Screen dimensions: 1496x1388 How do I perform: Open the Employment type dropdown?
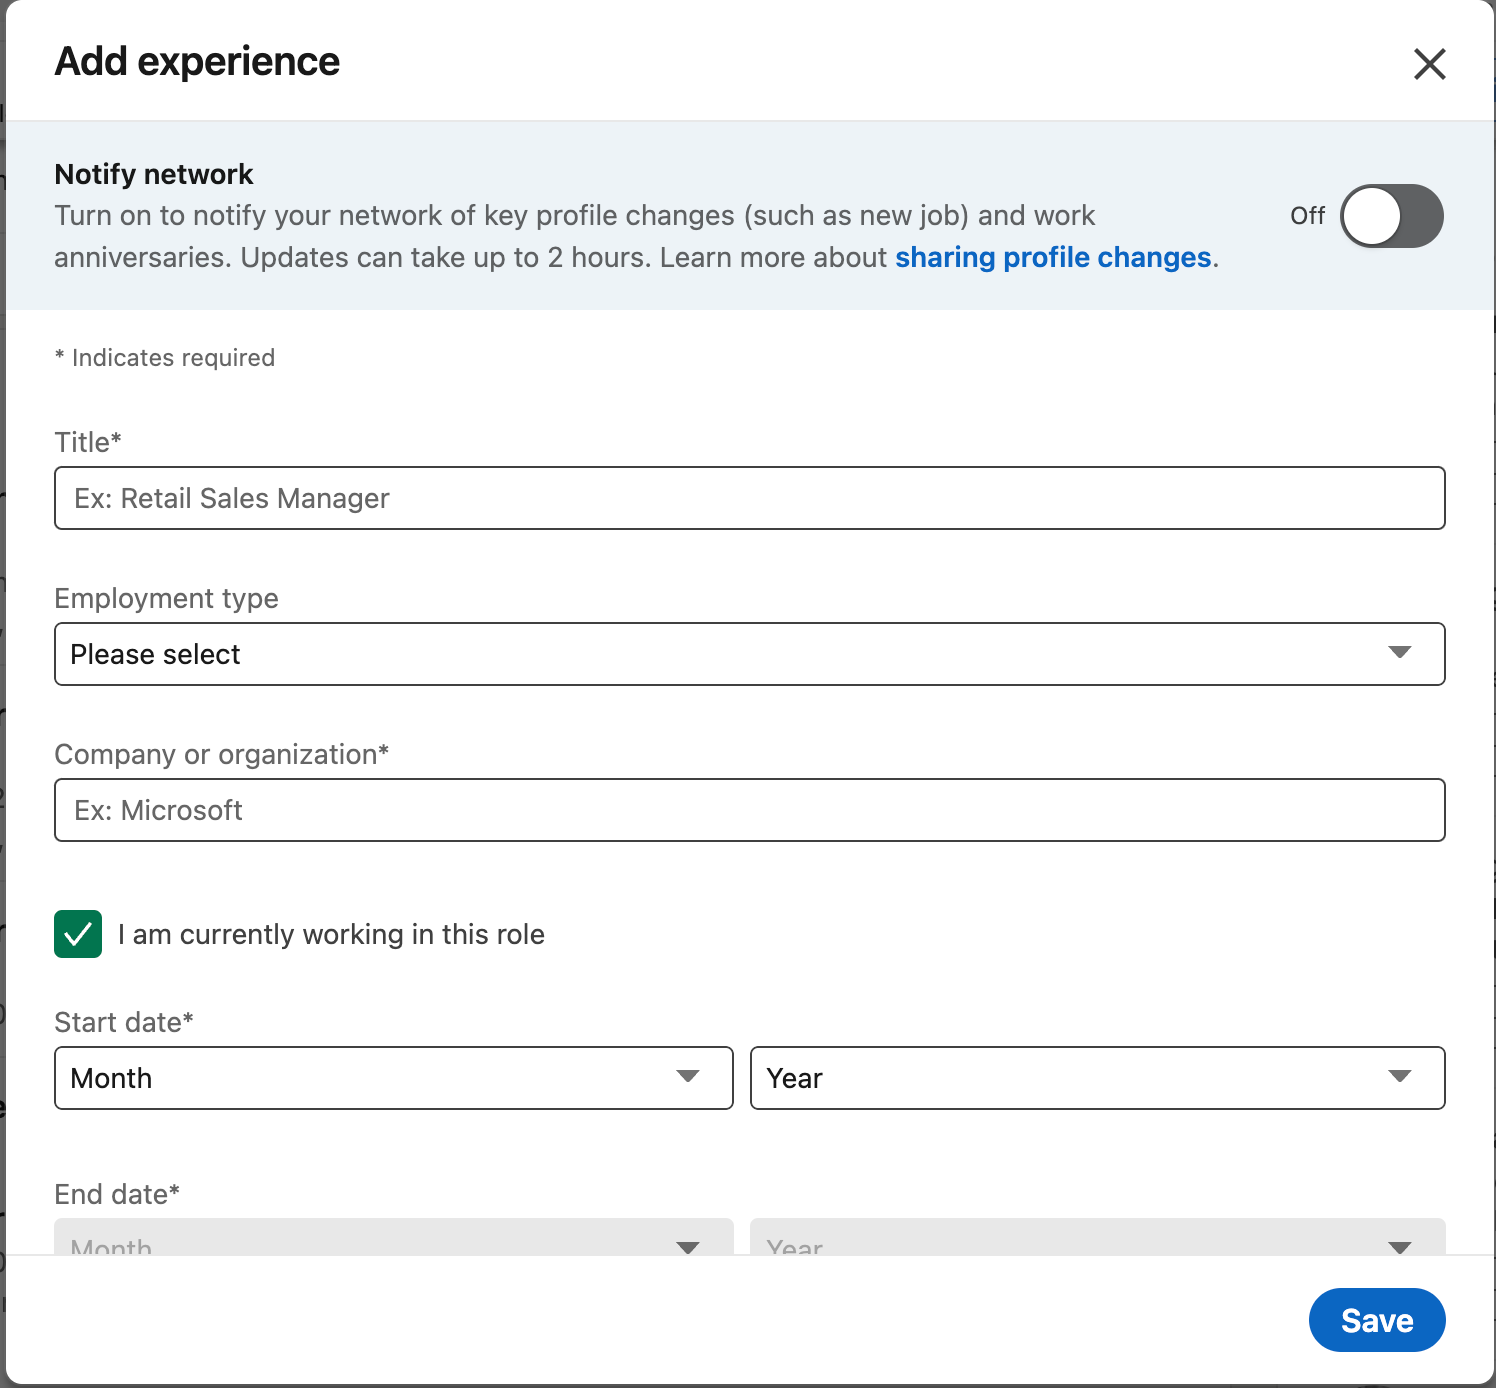748,653
